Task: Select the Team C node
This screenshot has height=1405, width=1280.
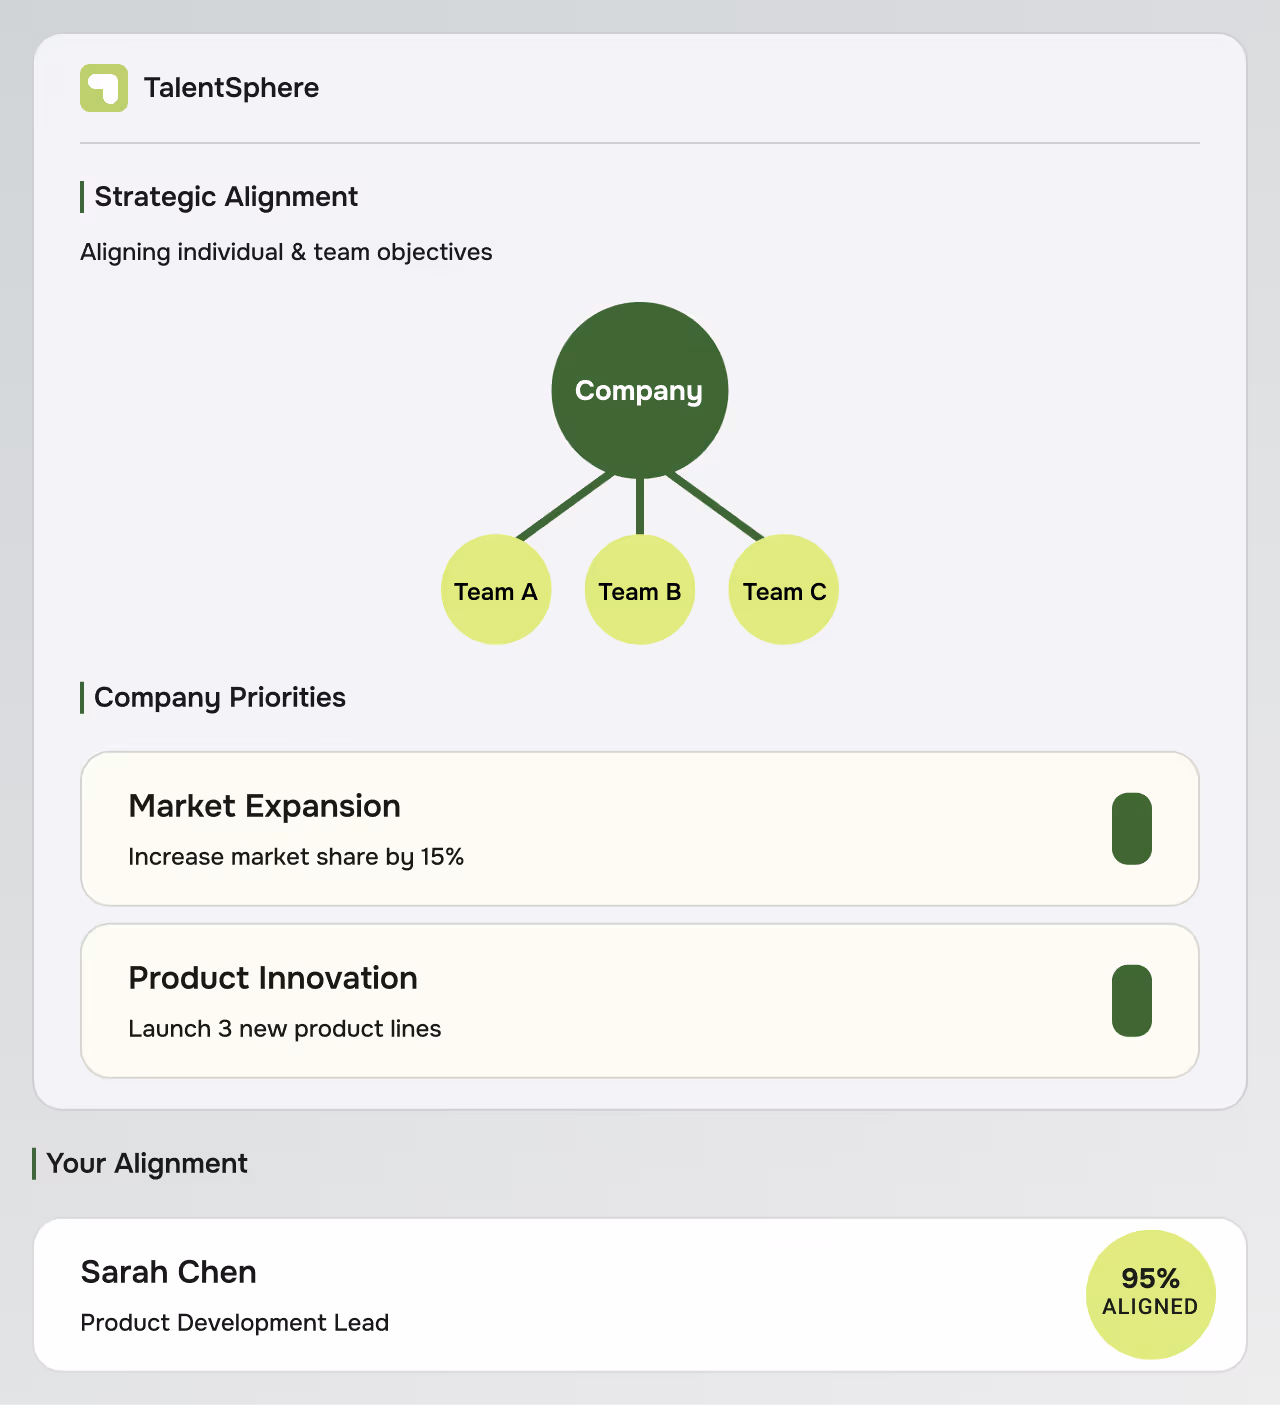Action: tap(784, 590)
